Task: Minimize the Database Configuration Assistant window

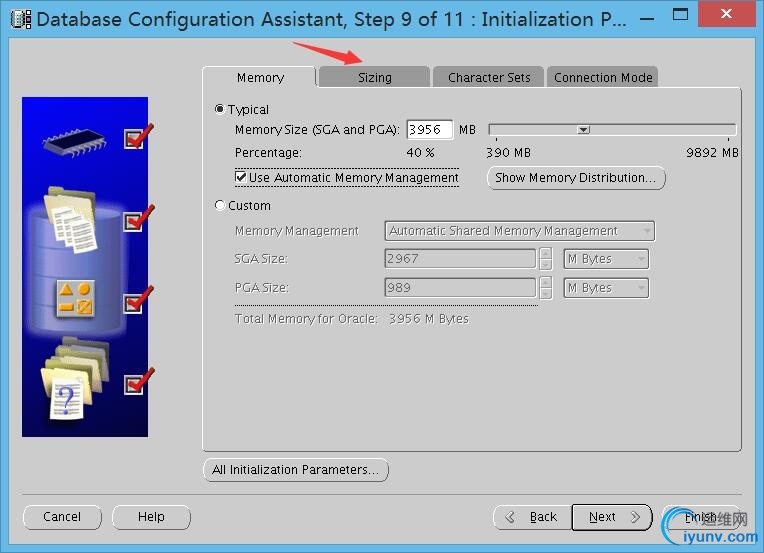Action: (x=647, y=19)
